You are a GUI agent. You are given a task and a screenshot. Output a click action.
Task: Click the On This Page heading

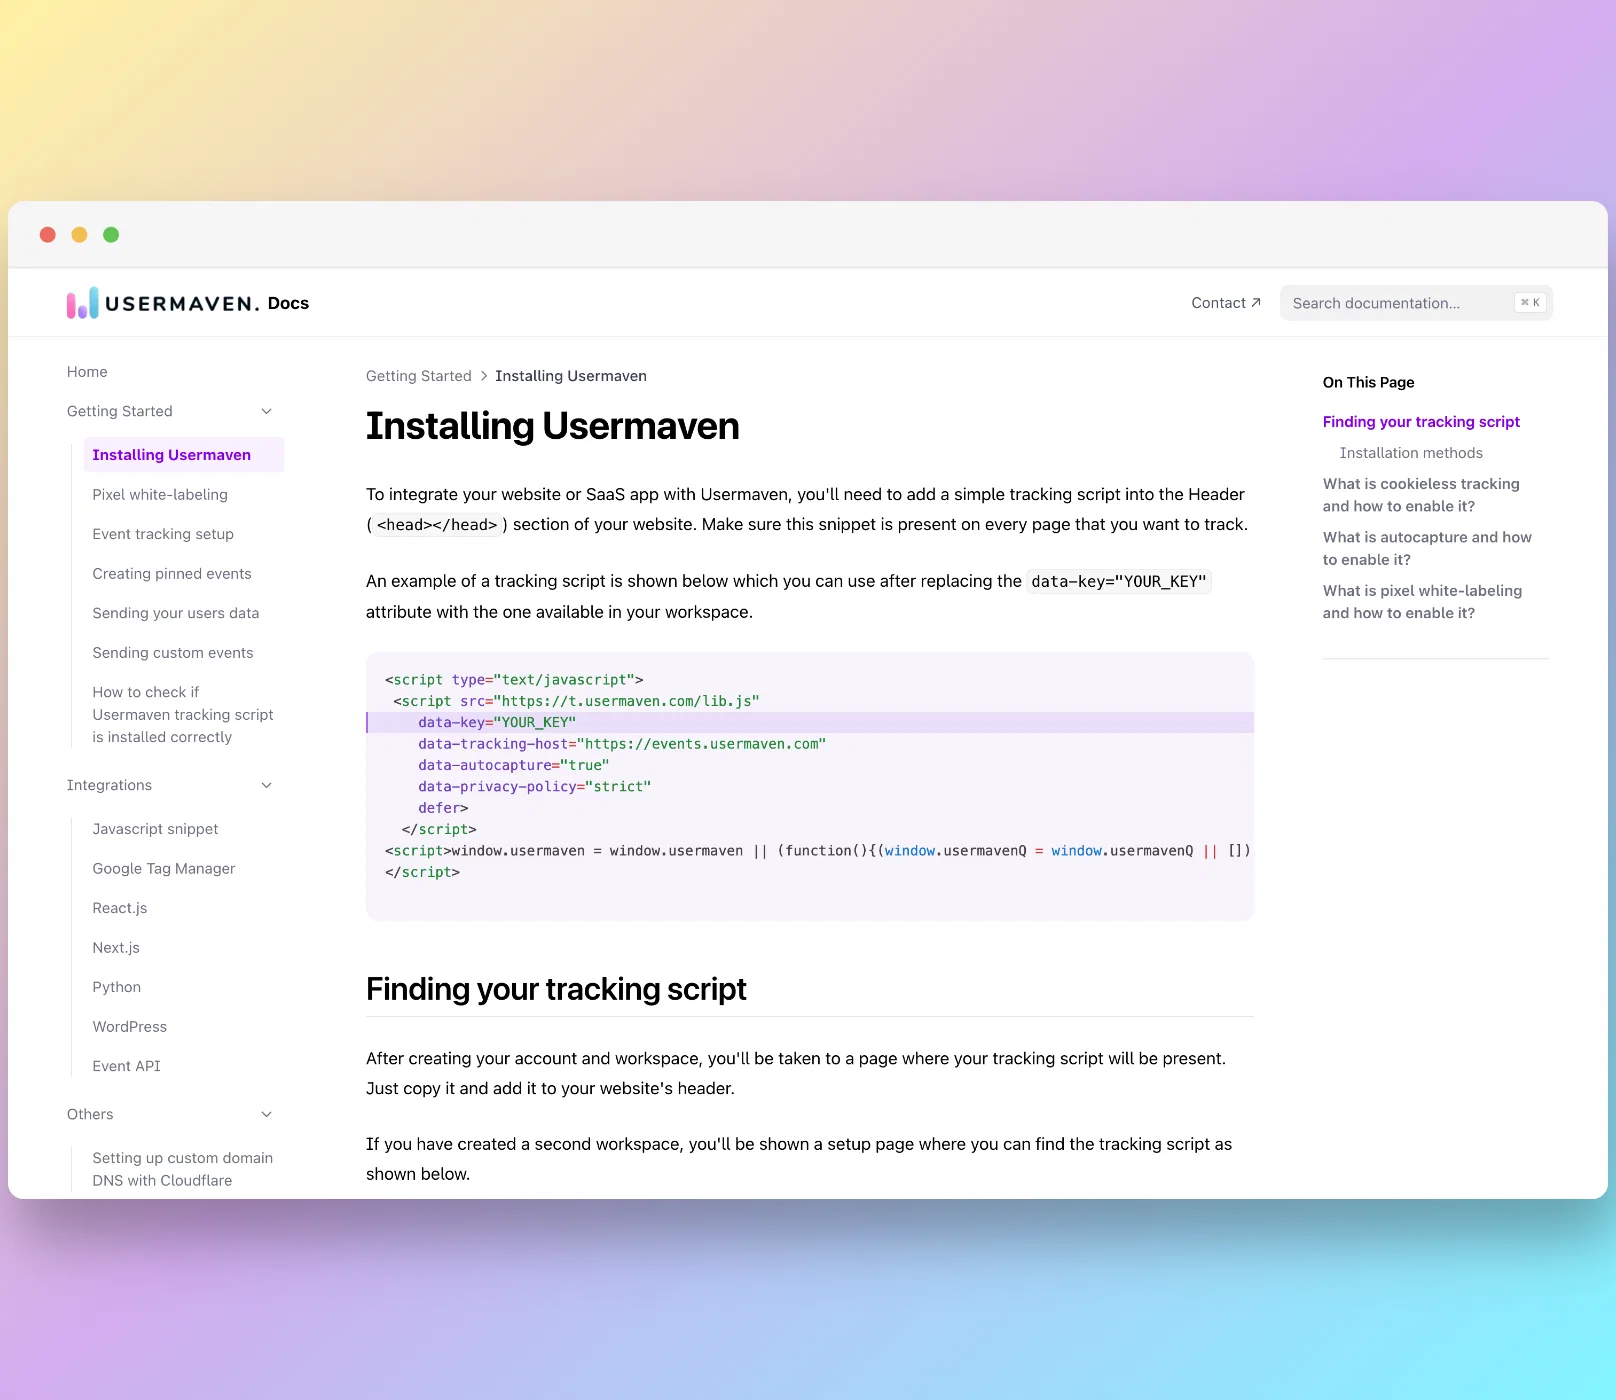[x=1368, y=382]
